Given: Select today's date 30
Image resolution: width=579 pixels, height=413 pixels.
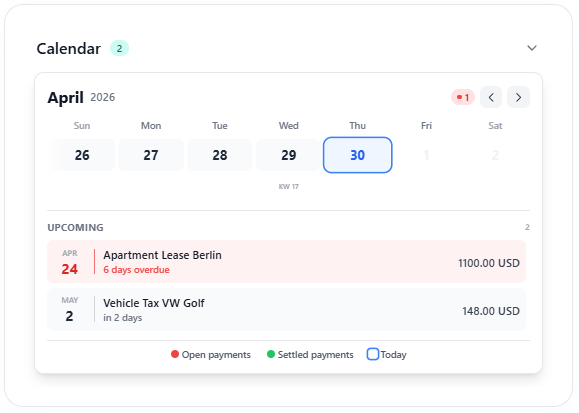Looking at the screenshot, I should 357,155.
